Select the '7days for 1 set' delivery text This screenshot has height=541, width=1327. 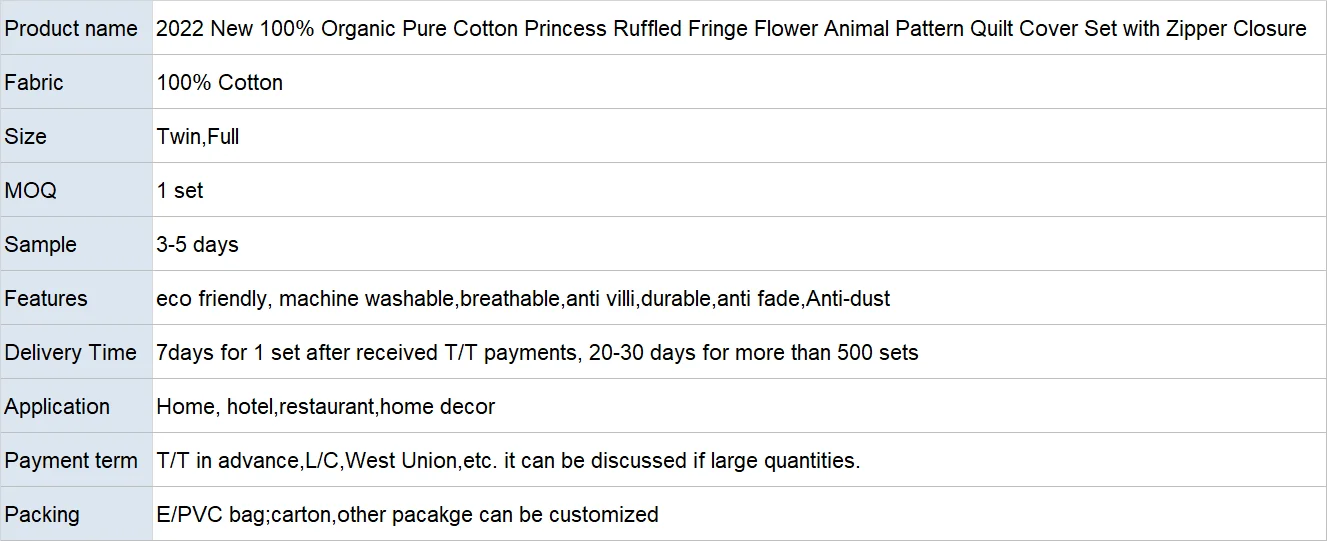click(x=537, y=353)
